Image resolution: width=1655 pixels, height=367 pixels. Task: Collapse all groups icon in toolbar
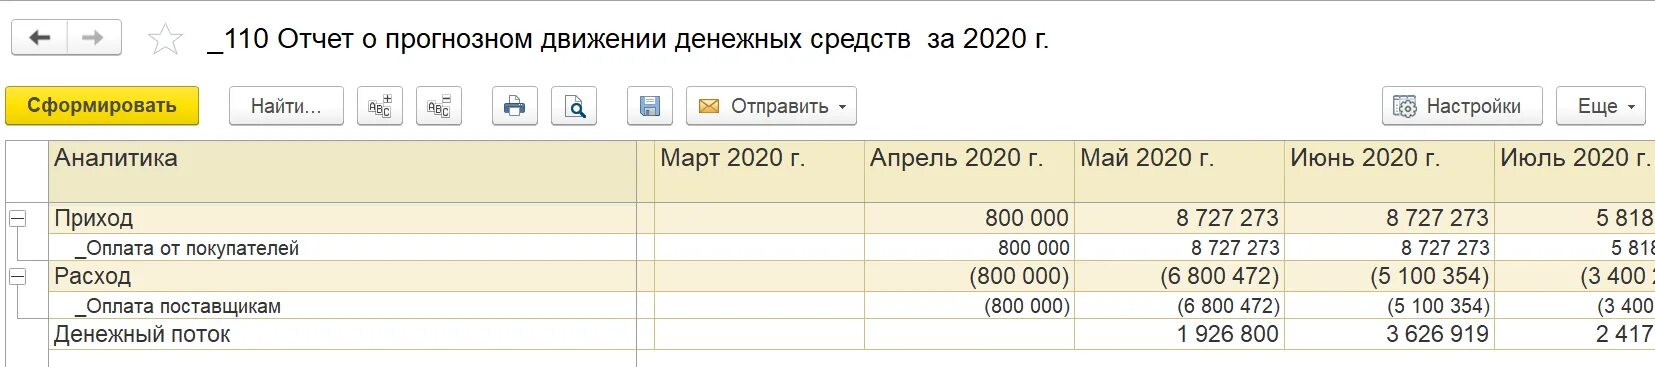[x=439, y=106]
